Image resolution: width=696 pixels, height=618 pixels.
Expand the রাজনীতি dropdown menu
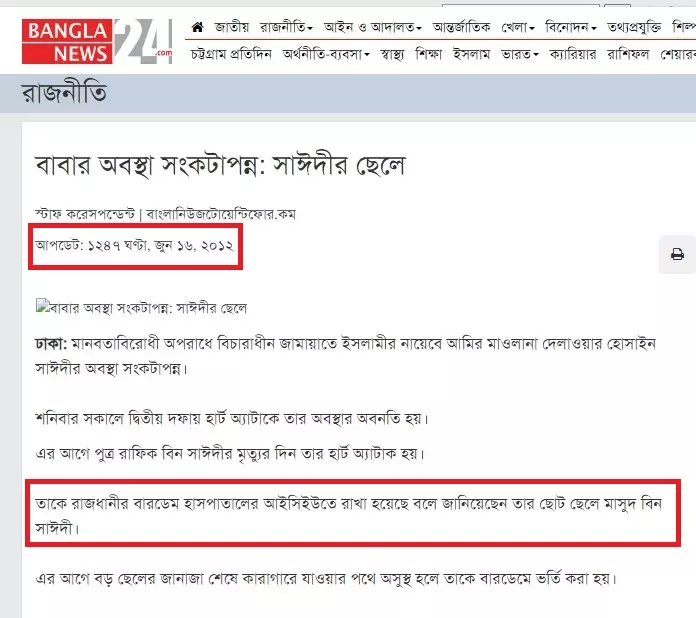click(286, 28)
